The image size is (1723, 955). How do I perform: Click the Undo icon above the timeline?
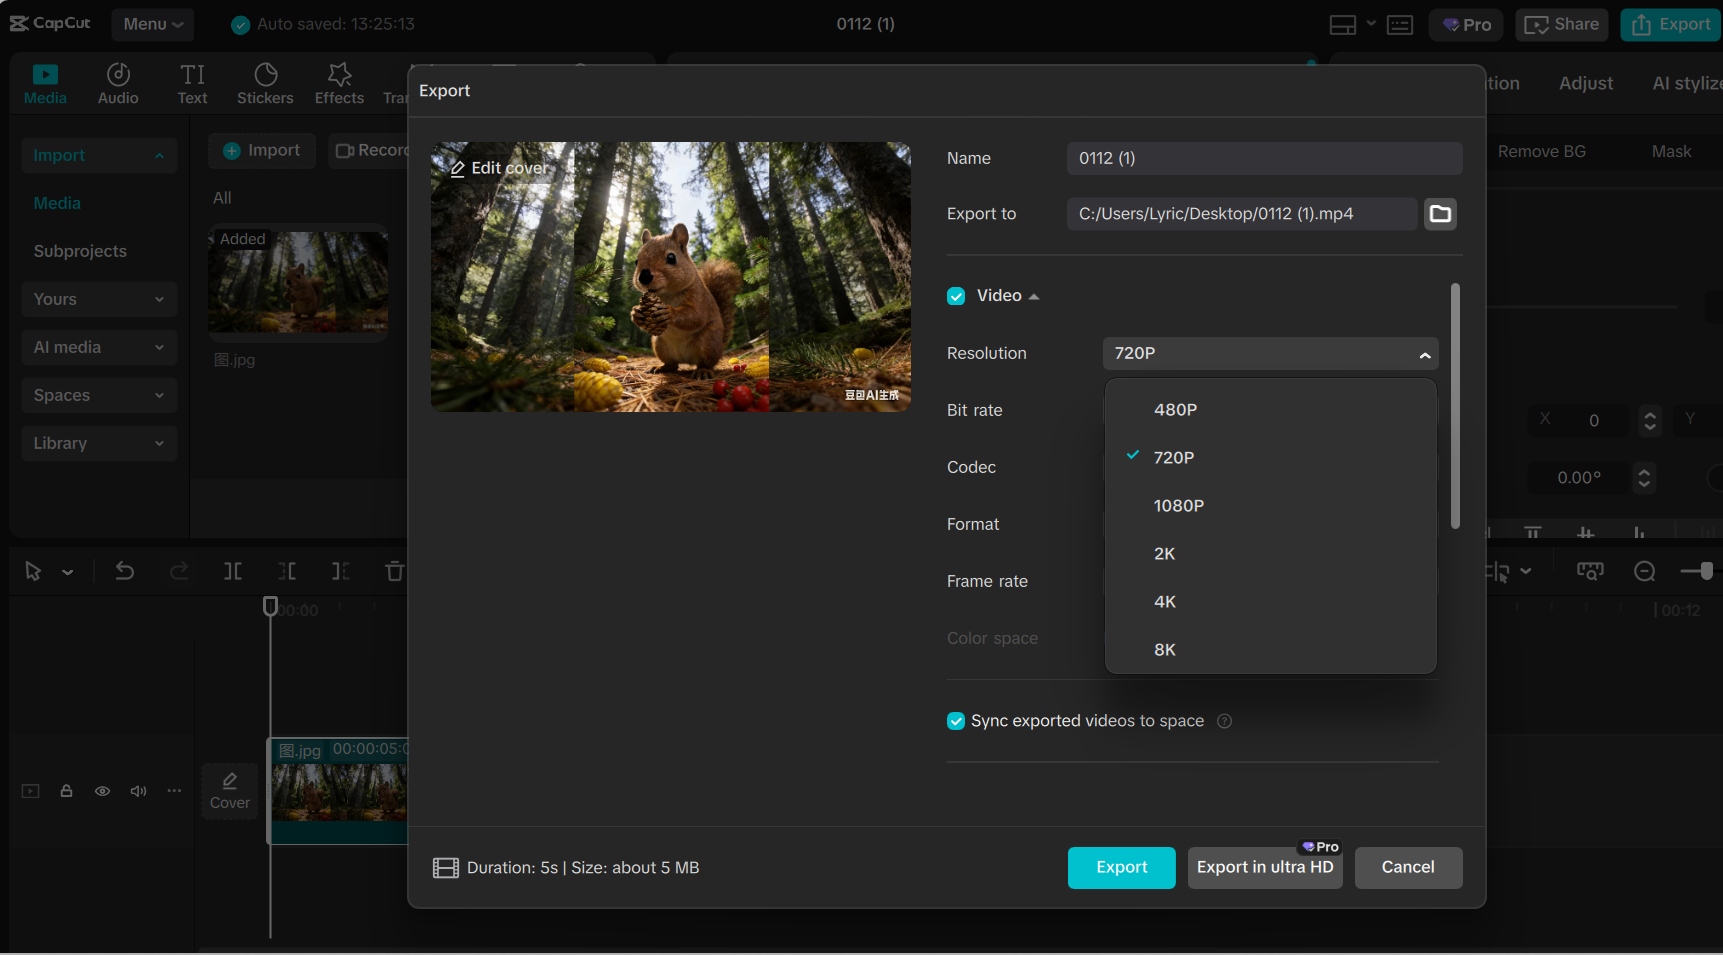point(124,571)
